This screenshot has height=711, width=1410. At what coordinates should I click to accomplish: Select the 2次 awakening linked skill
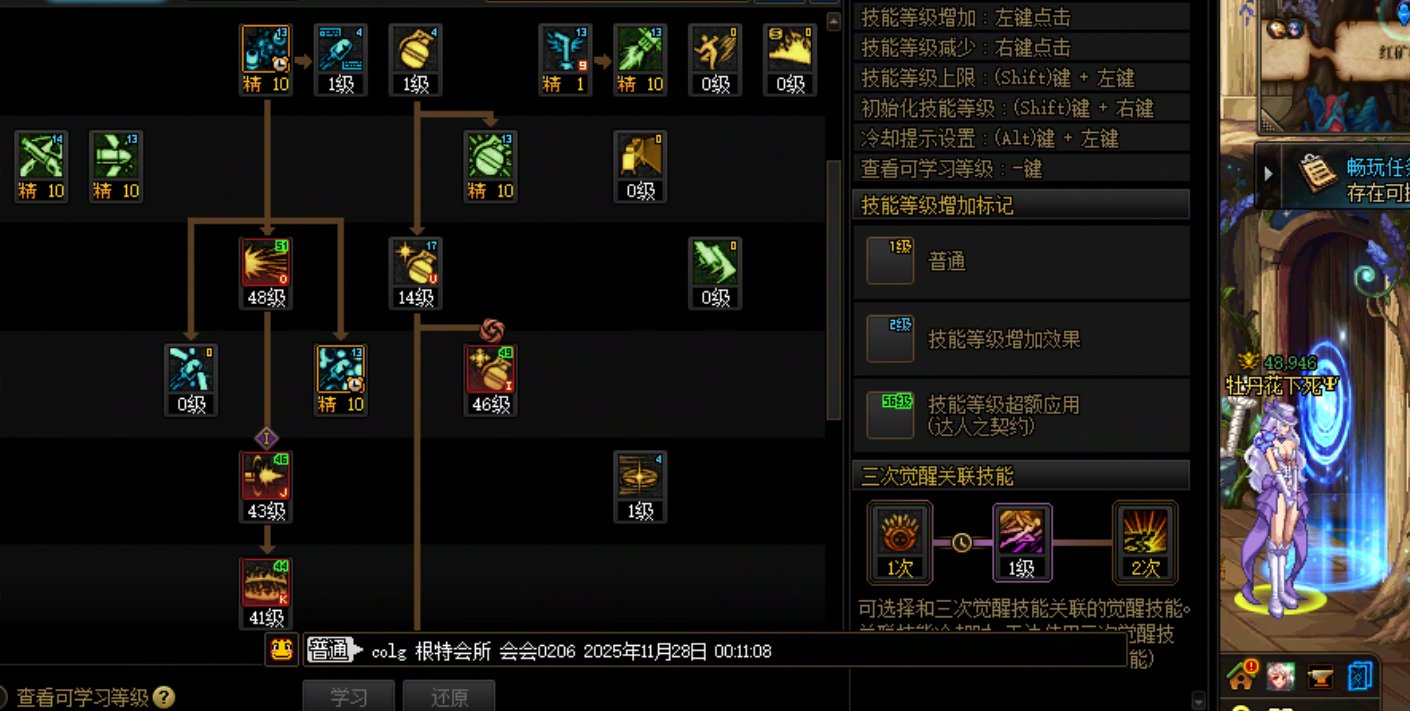[1145, 542]
